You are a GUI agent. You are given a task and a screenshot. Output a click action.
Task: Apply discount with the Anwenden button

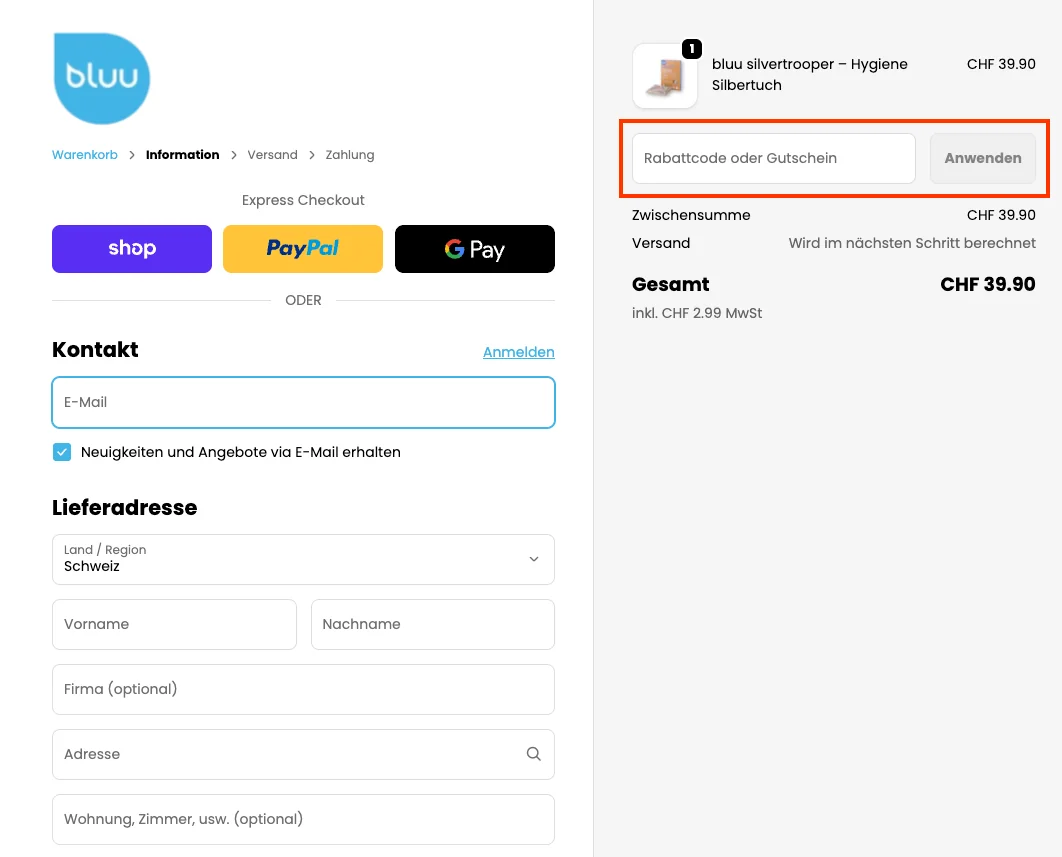click(x=982, y=157)
